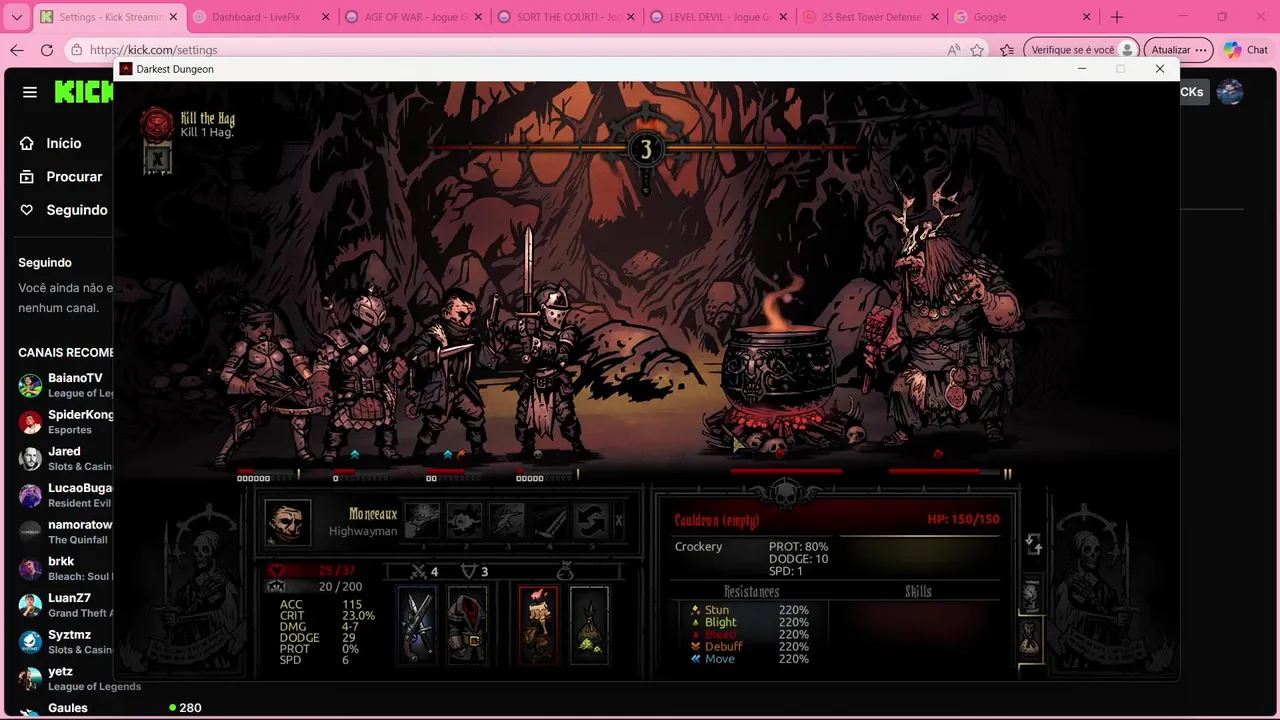The width and height of the screenshot is (1280, 720).
Task: Switch to Google browser tab
Action: [x=1022, y=17]
